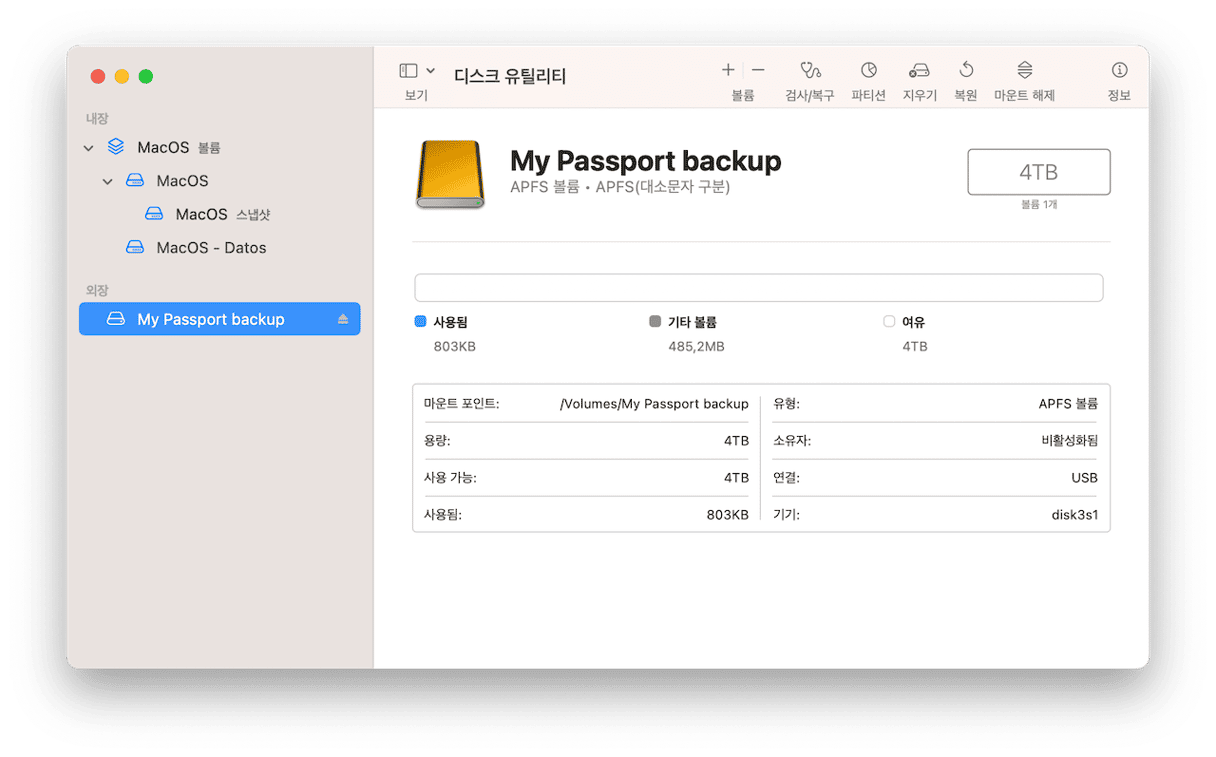Open the Info panel icon
Image resolution: width=1216 pixels, height=757 pixels.
(x=1119, y=70)
